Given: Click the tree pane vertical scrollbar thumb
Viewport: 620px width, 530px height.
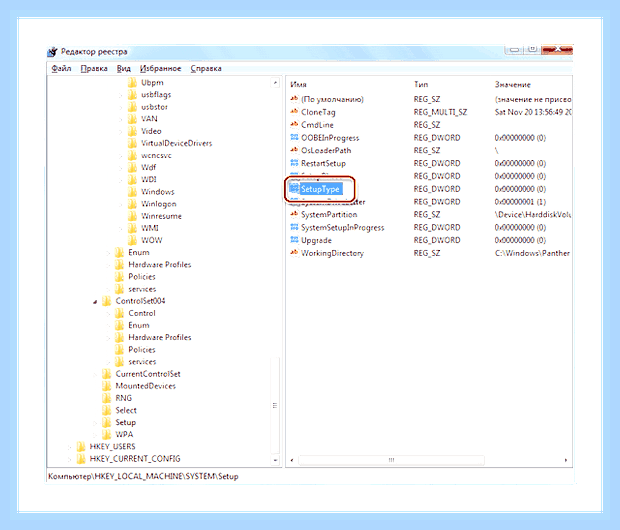Looking at the screenshot, I should [275, 405].
